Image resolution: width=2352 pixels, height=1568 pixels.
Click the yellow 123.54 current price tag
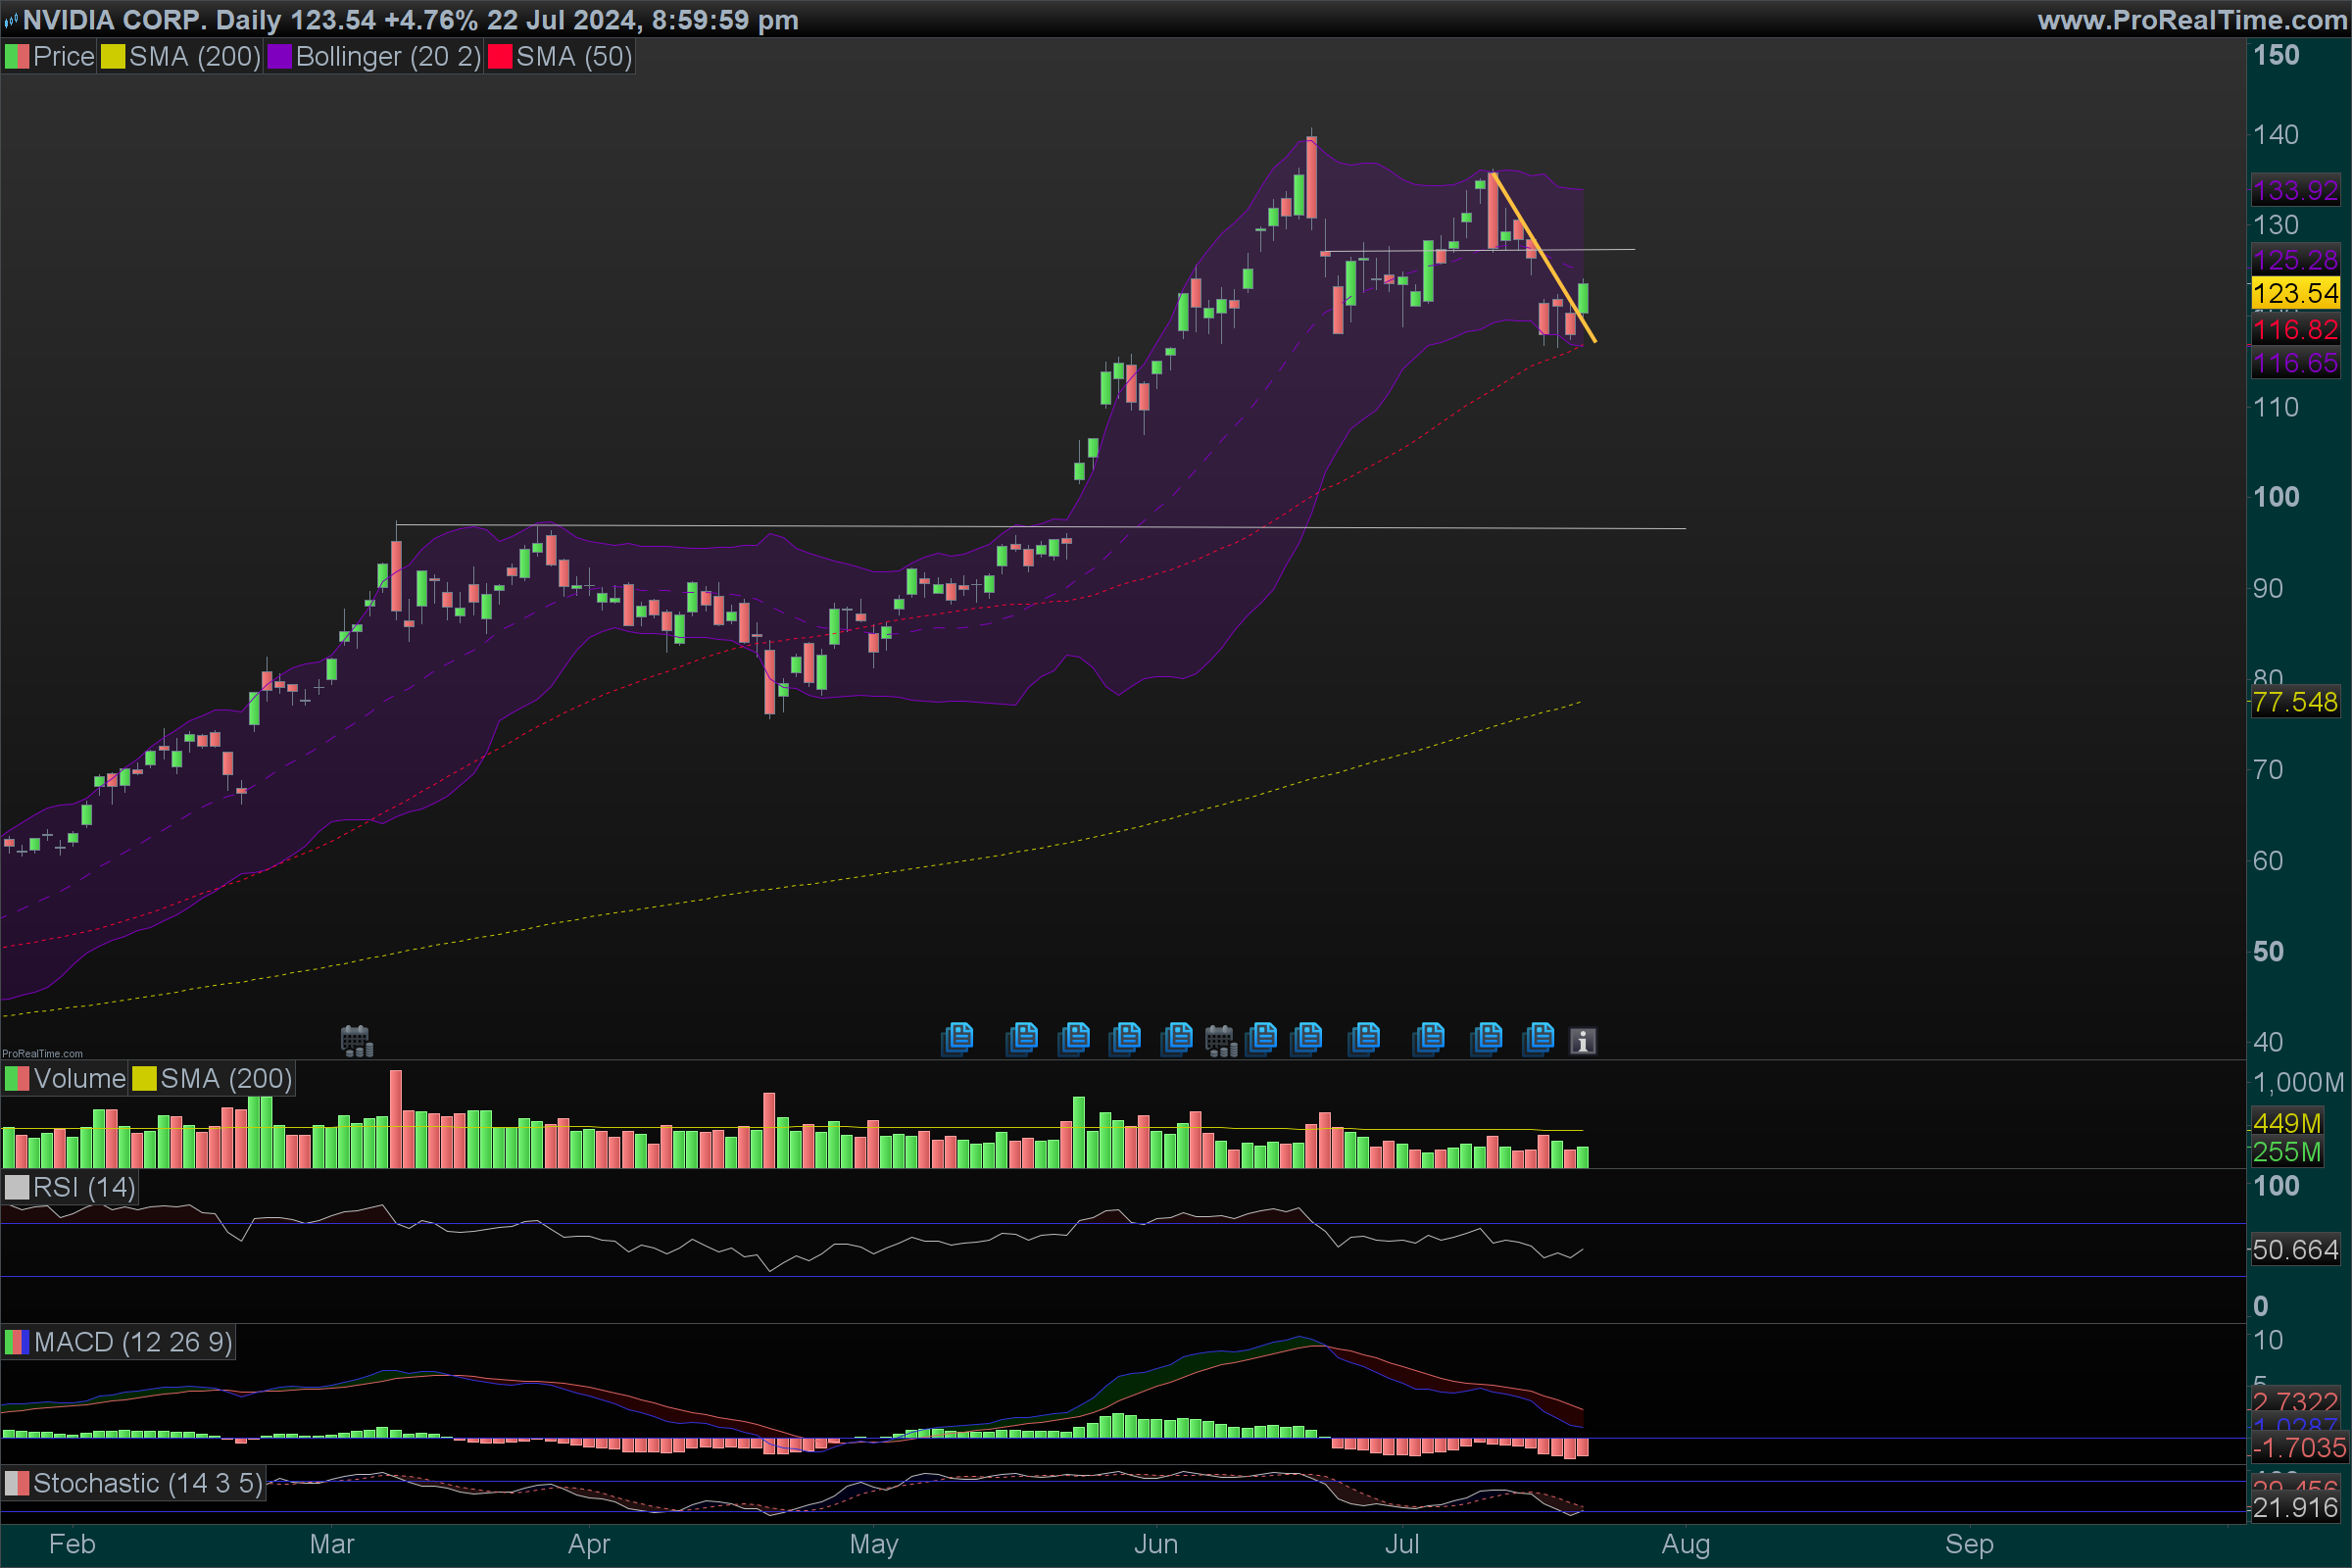(x=2295, y=293)
